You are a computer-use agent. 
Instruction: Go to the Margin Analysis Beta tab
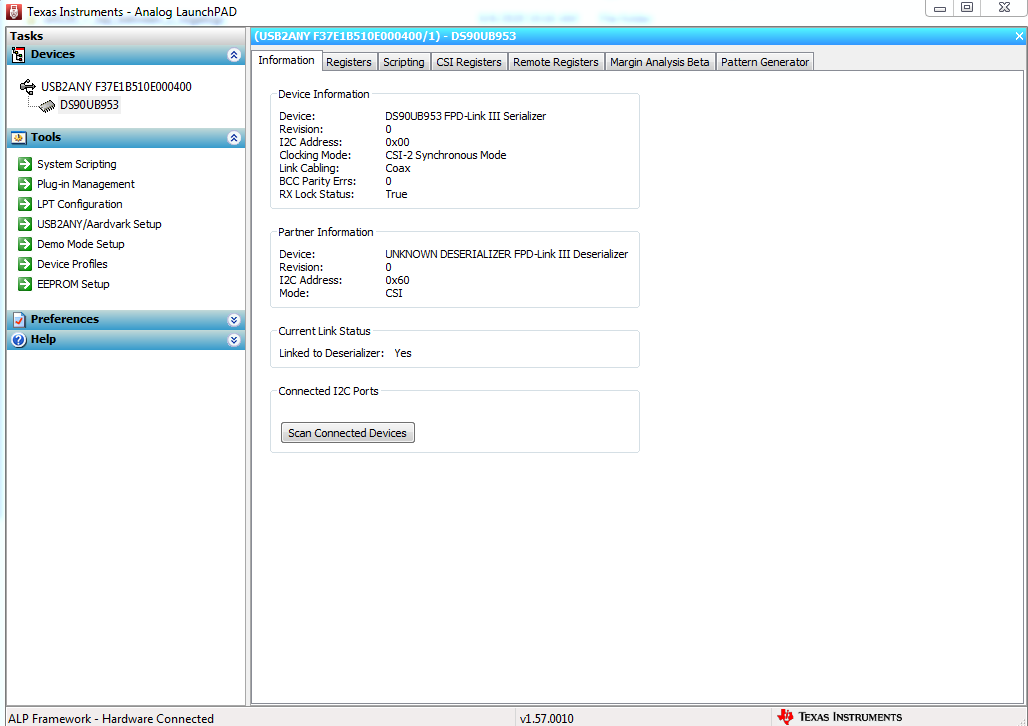click(660, 62)
